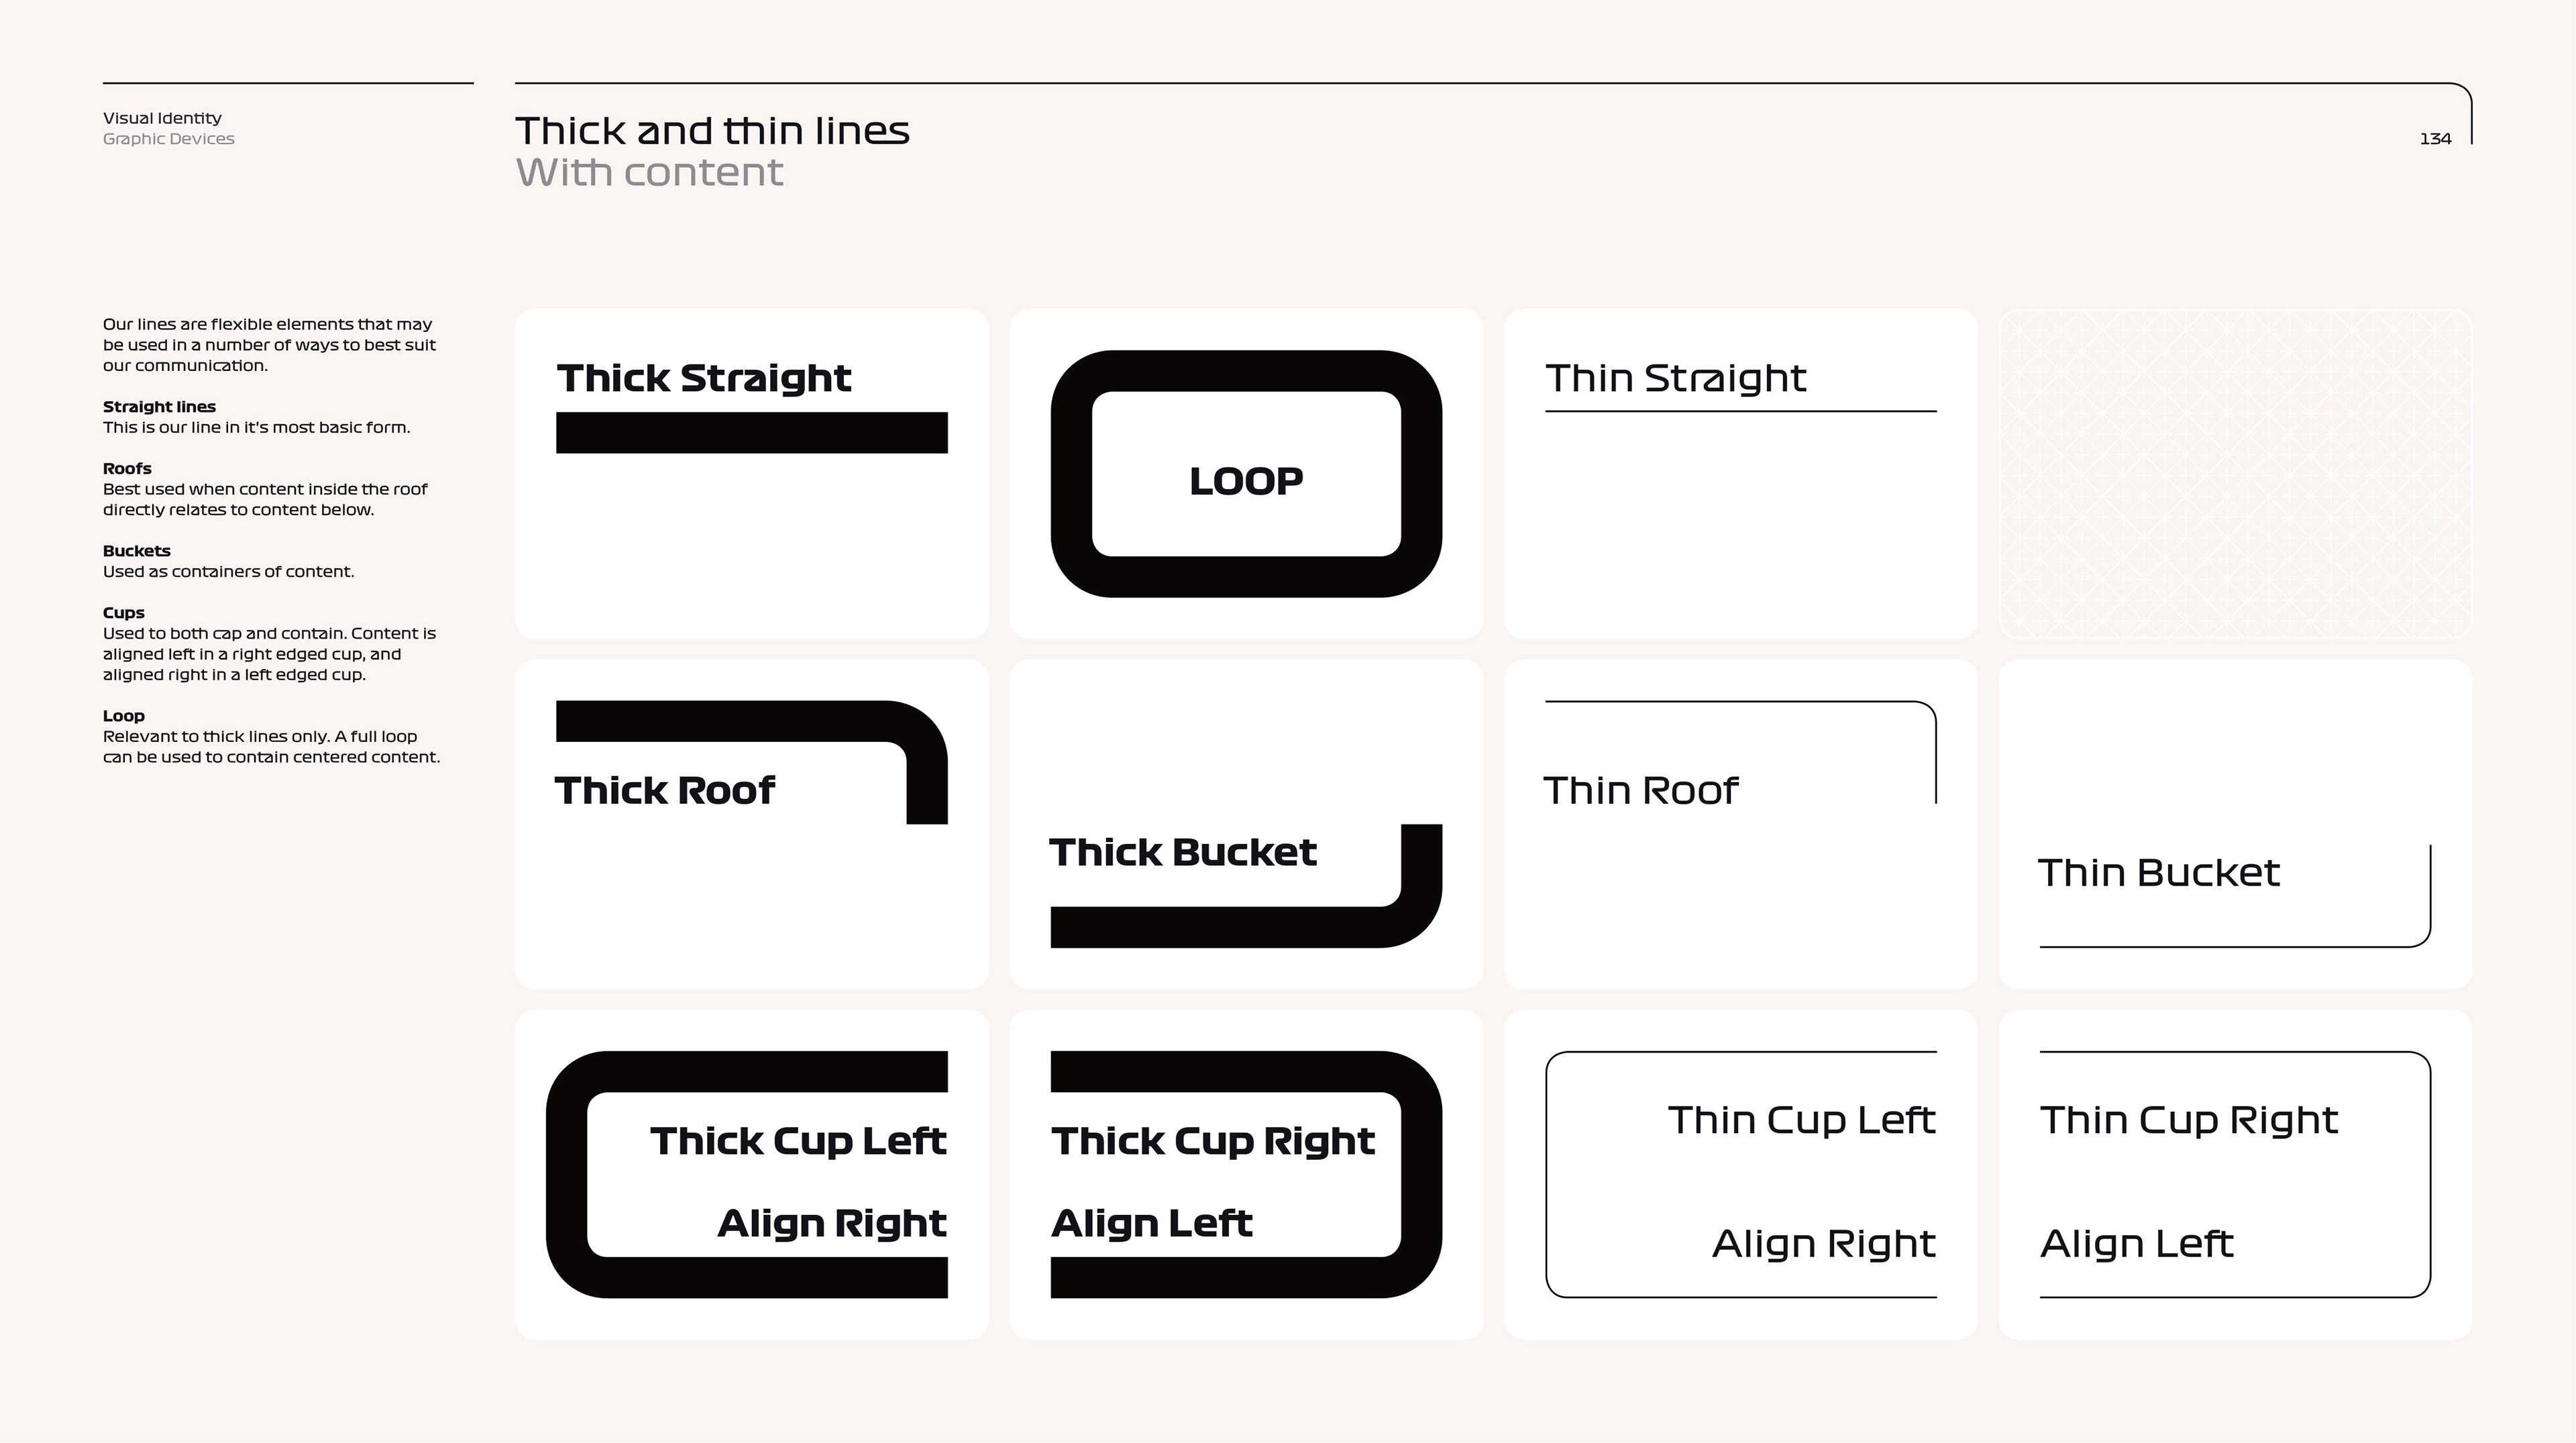Click the "Thick Straight" label
Viewport: 2576px width, 1443px height.
[x=704, y=378]
